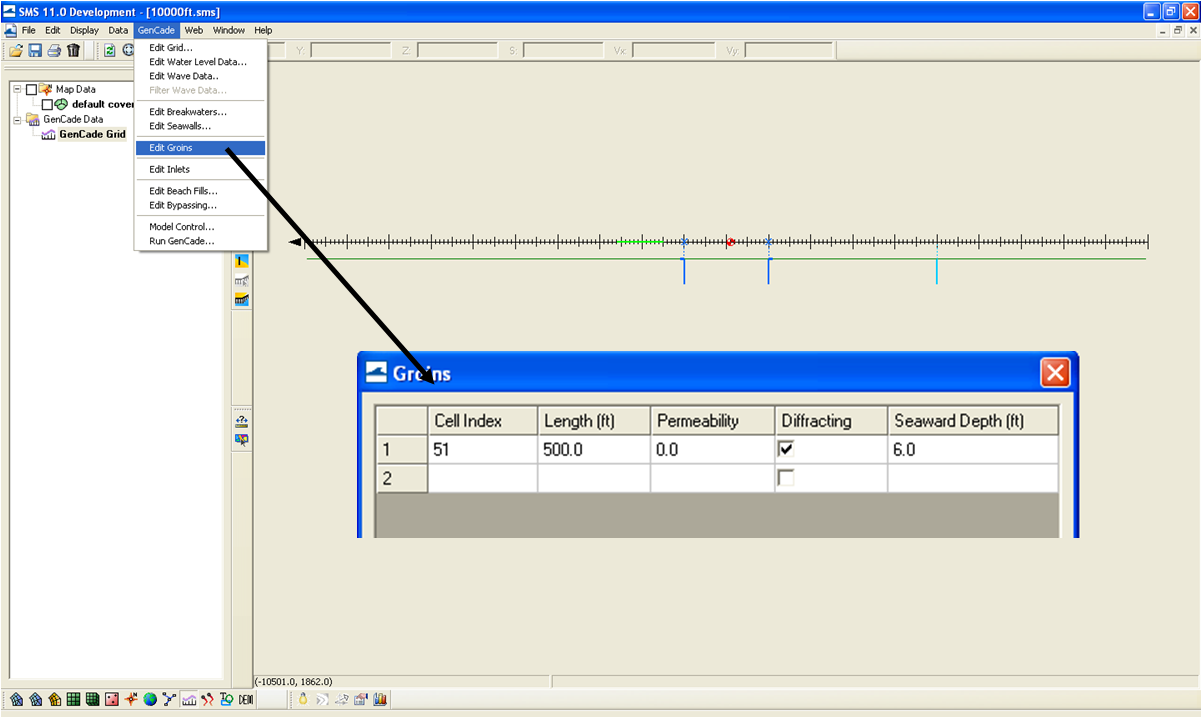The image size is (1202, 718).
Task: Click the row 1 header in Groins table
Action: pyautogui.click(x=401, y=450)
